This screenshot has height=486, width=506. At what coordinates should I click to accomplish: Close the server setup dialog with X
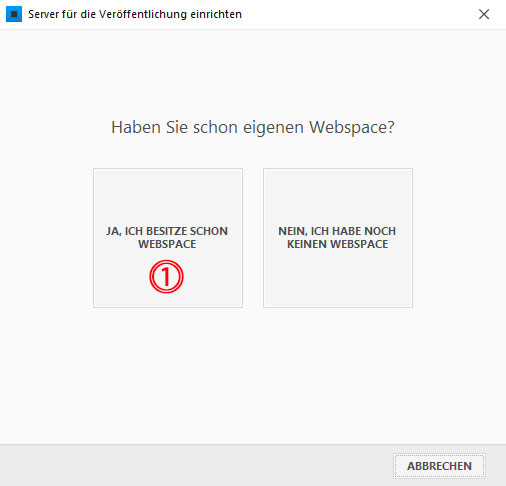pyautogui.click(x=484, y=14)
